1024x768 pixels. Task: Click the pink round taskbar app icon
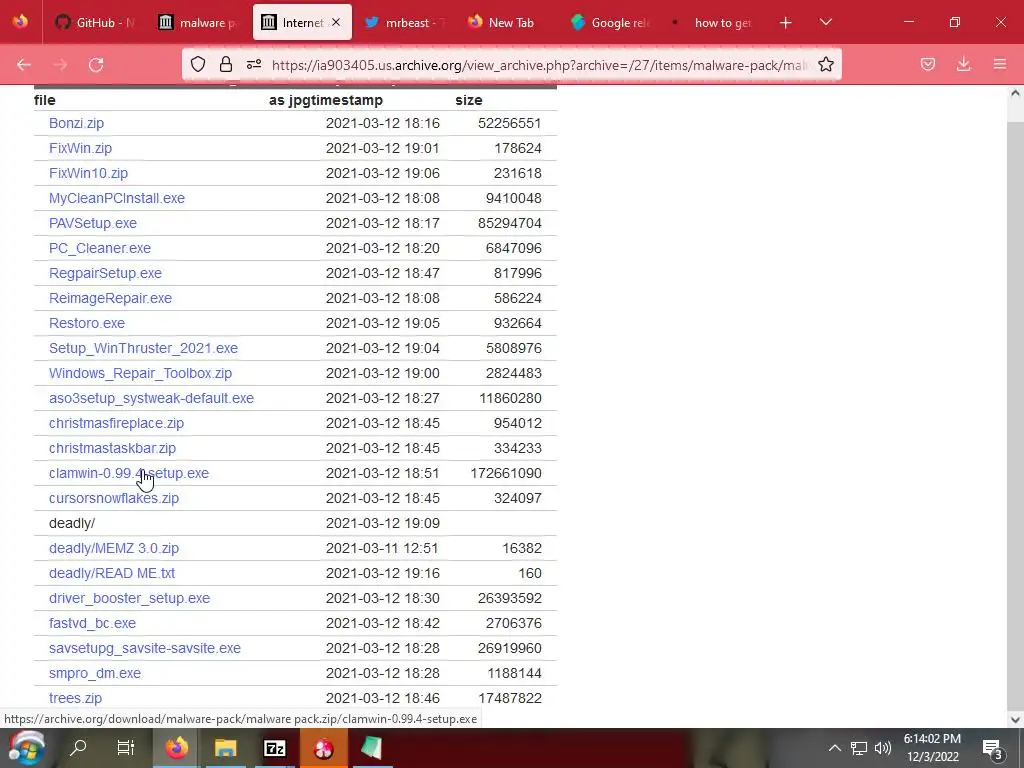click(x=323, y=748)
